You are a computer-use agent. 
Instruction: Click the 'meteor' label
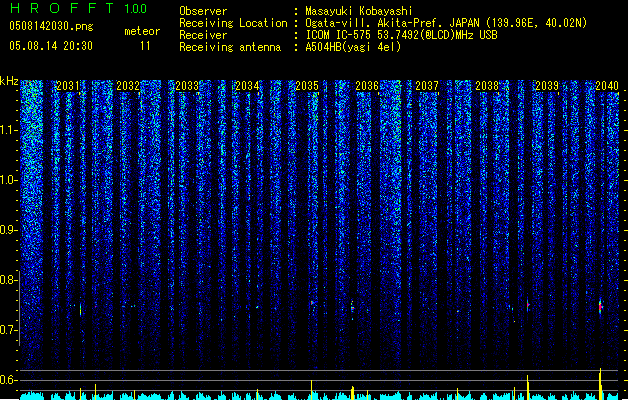(142, 31)
